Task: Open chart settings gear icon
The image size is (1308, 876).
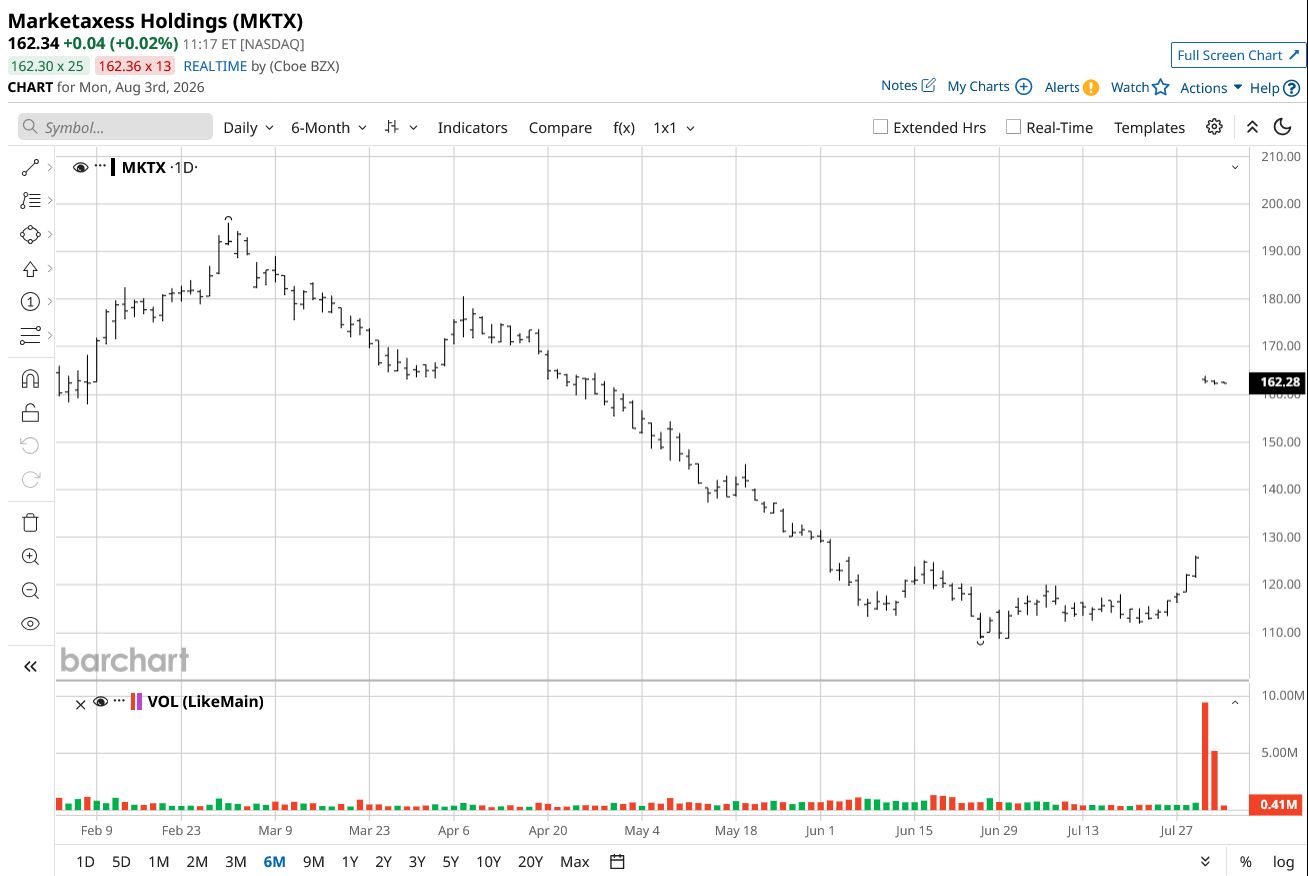Action: [1214, 127]
